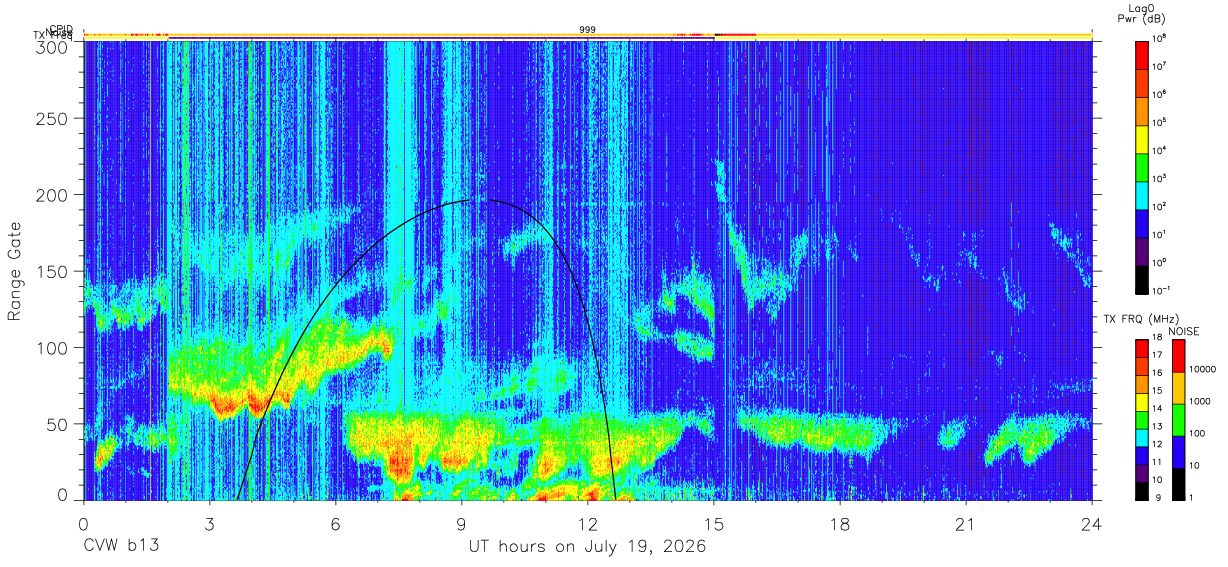Click the '999' CPID value at top
1228x567 pixels.
click(588, 30)
